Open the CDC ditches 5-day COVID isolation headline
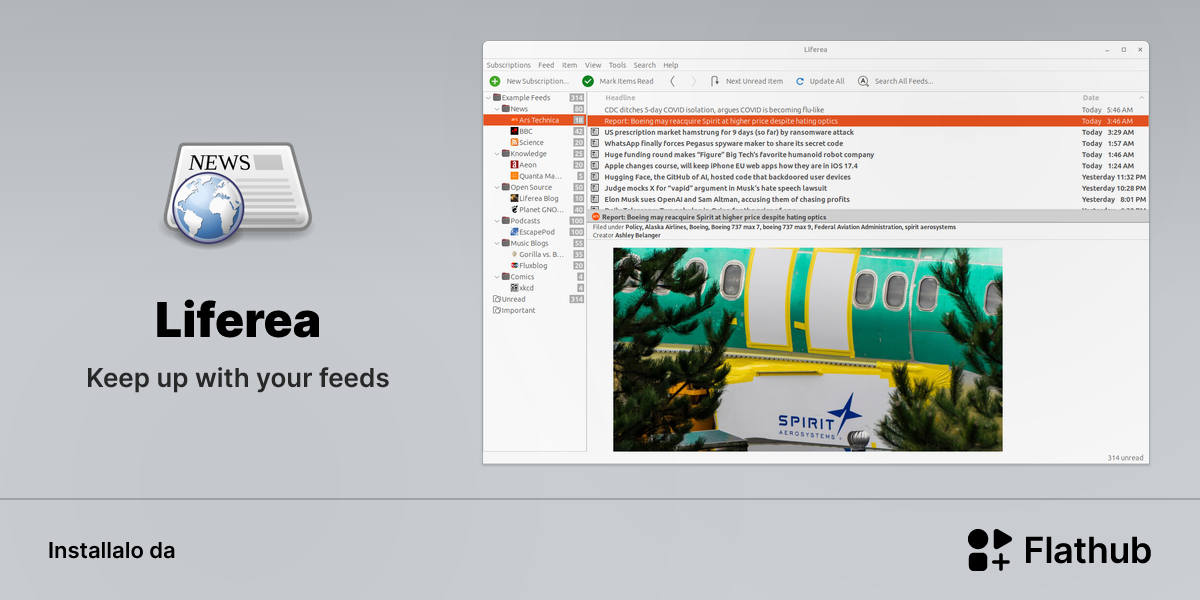Screen dimensions: 1200x600 (x=714, y=110)
